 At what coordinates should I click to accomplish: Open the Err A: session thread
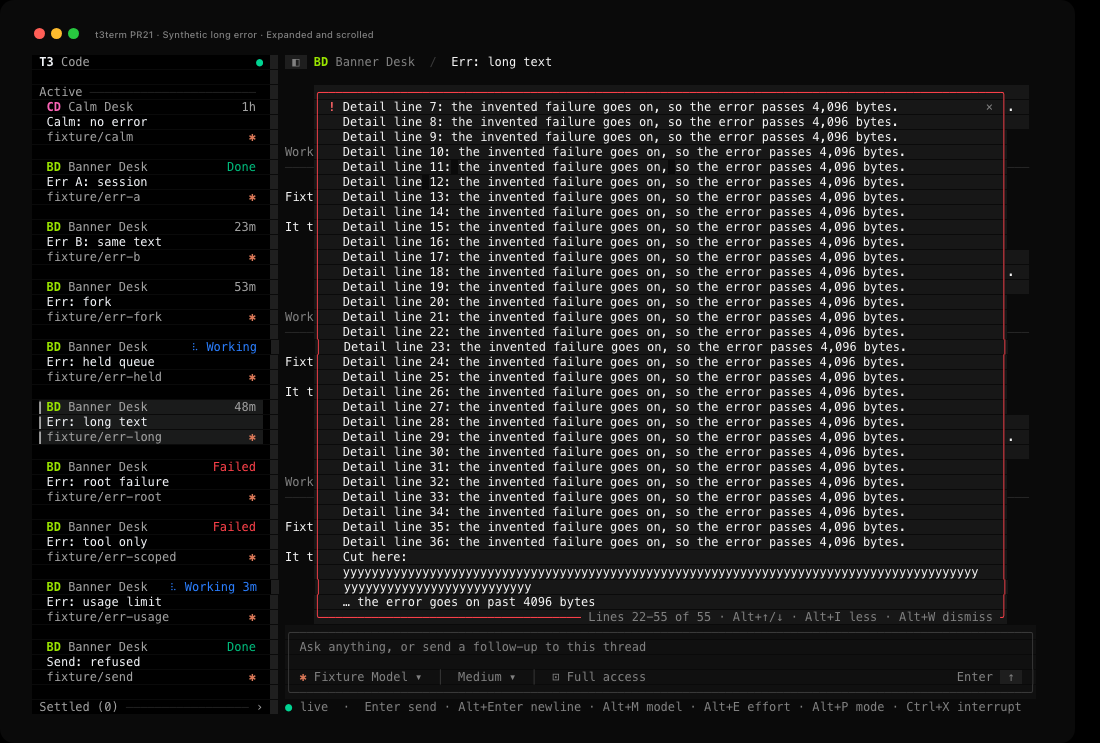(x=150, y=182)
